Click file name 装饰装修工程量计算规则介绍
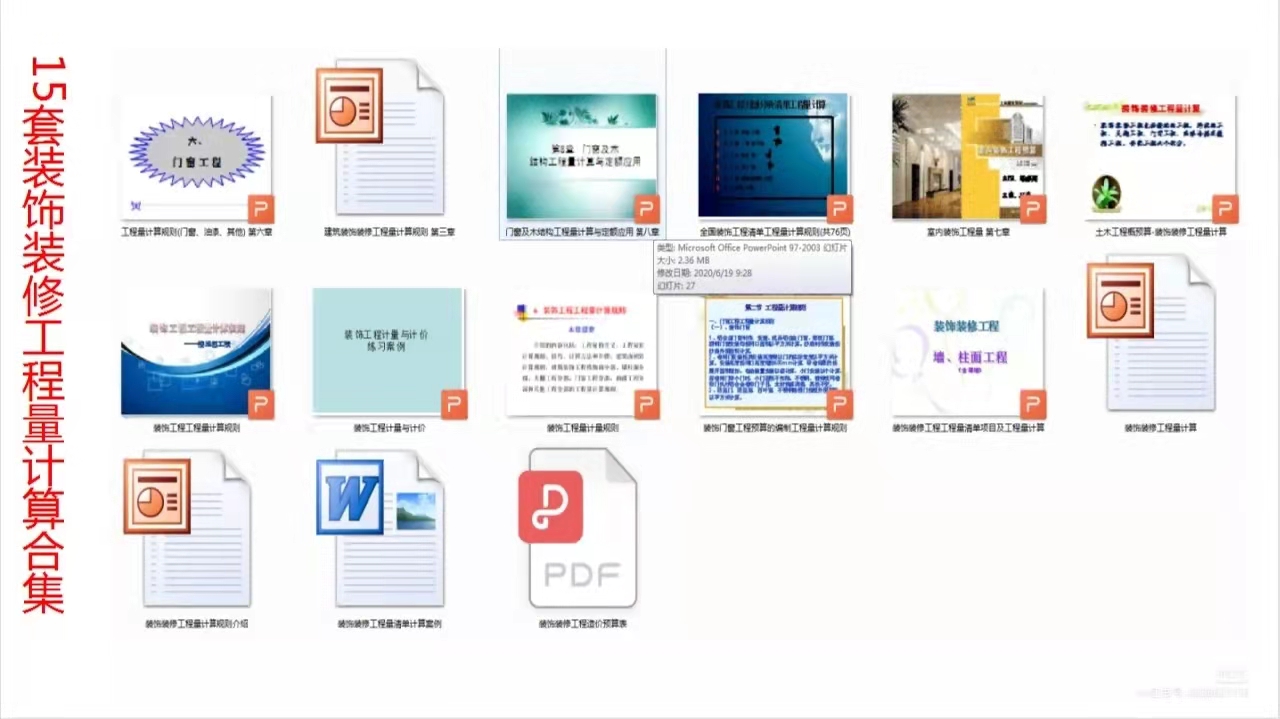1280x719 pixels. [197, 623]
